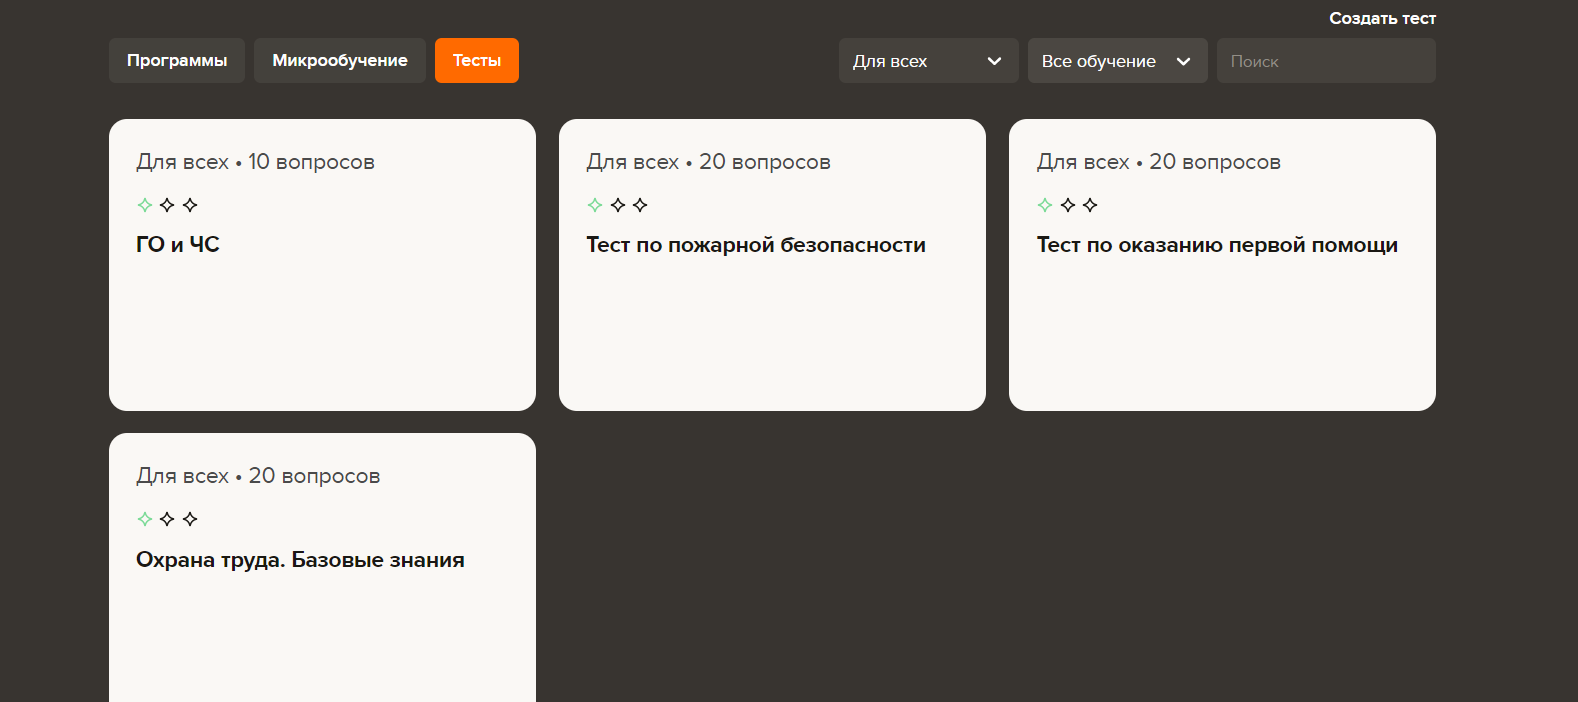1578x702 pixels.
Task: Open the Тест по пожарной безопасности title
Action: pyautogui.click(x=755, y=245)
